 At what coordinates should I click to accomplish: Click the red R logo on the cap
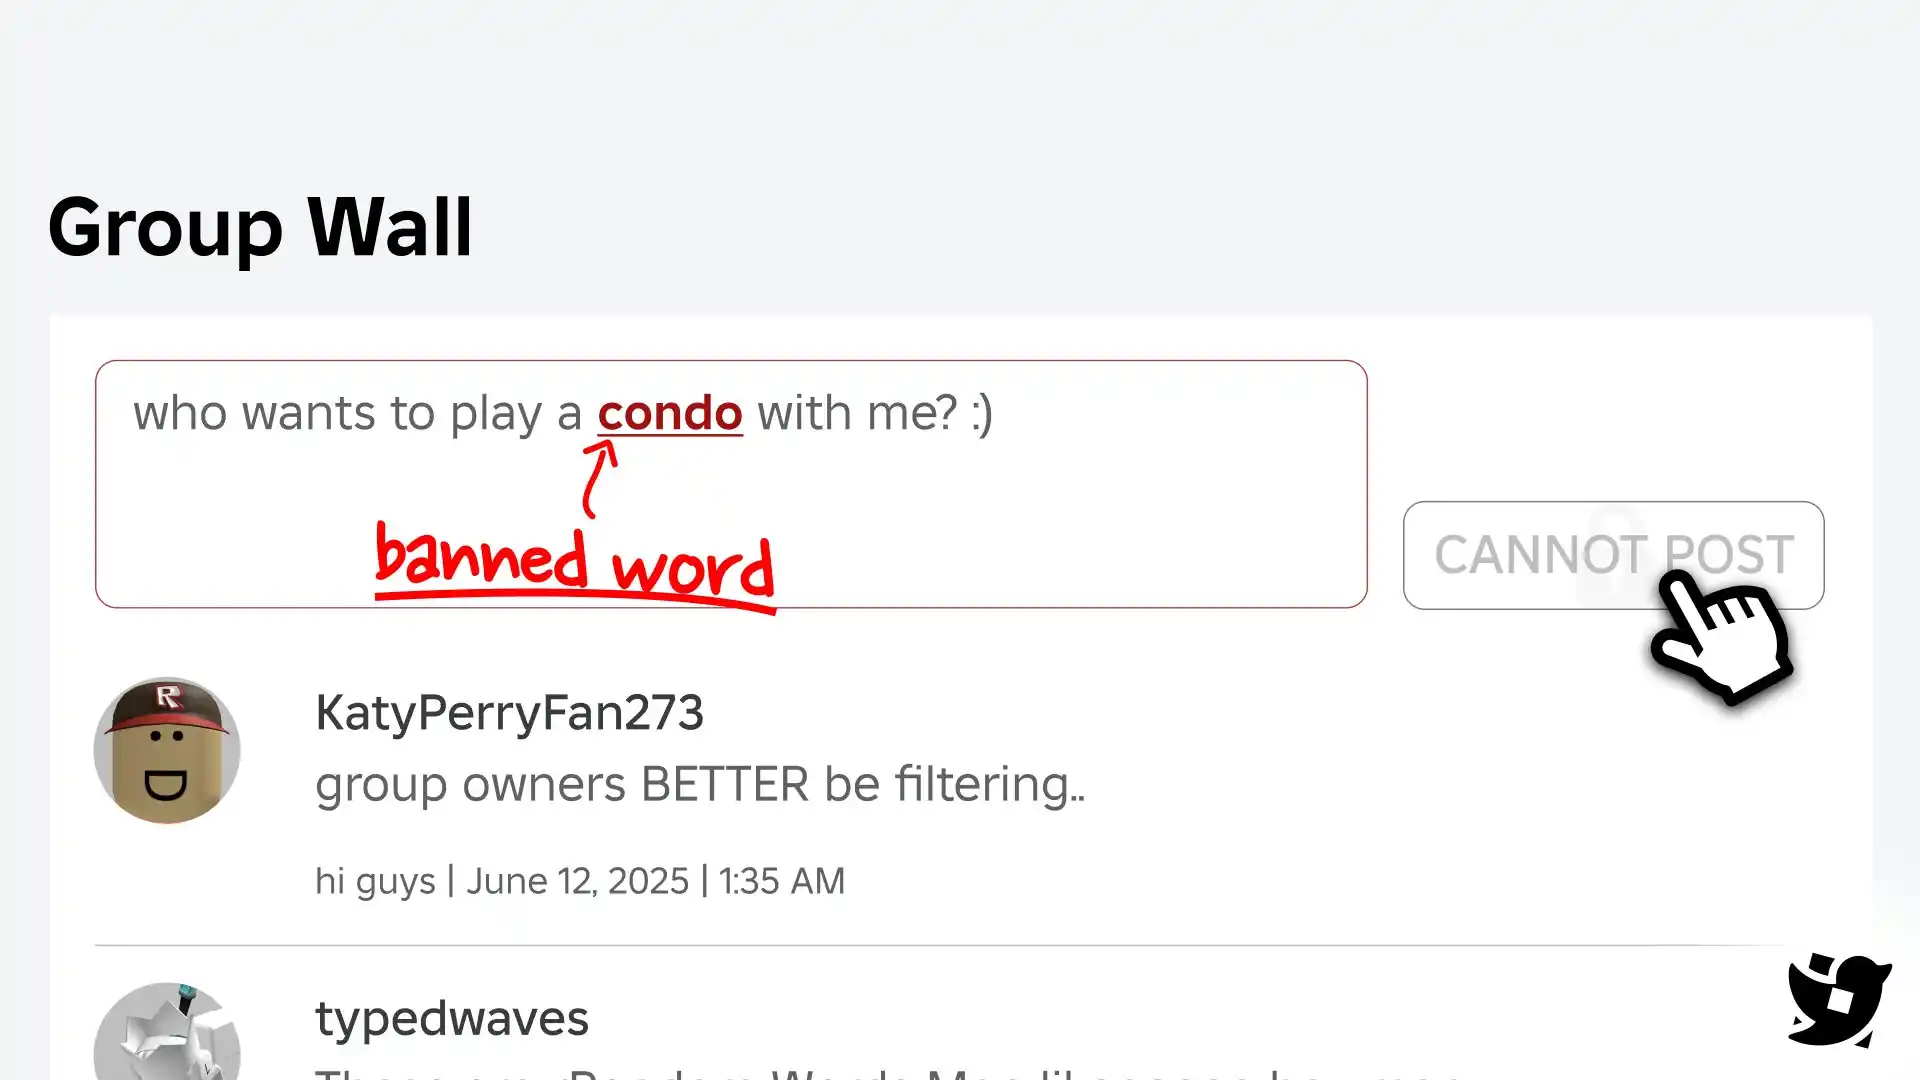pyautogui.click(x=169, y=696)
